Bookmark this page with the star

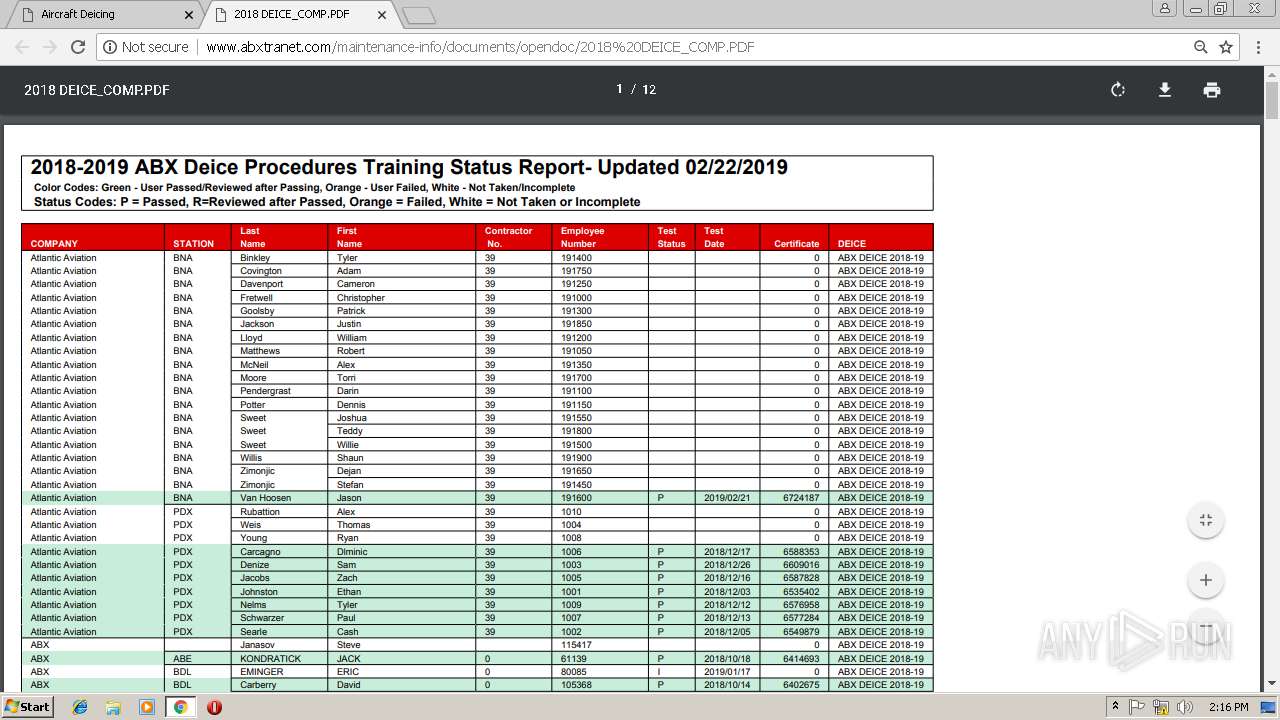click(x=1226, y=47)
